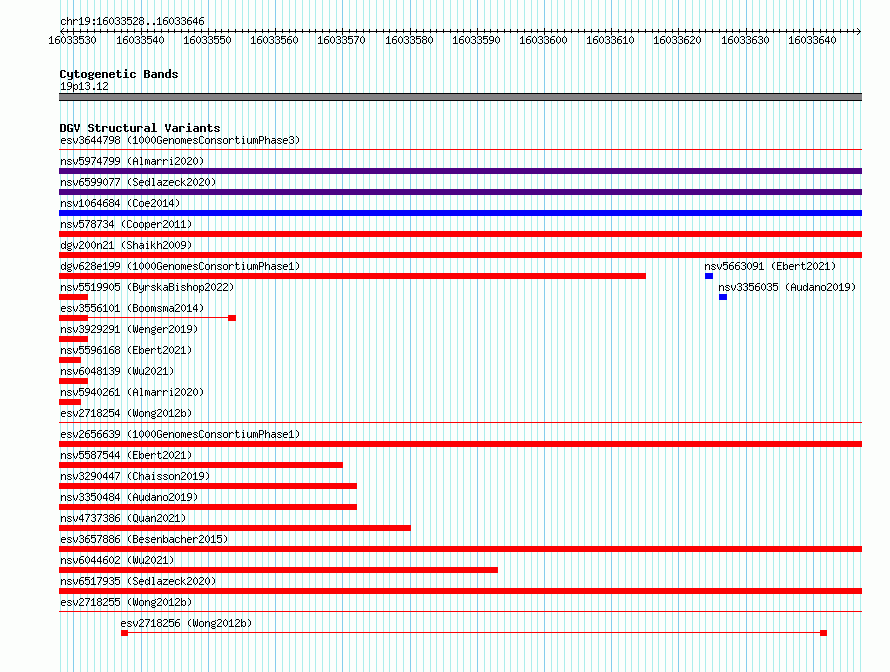Click the nsv1064684 (Coe2014) blue bar
The width and height of the screenshot is (890, 672).
point(460,213)
